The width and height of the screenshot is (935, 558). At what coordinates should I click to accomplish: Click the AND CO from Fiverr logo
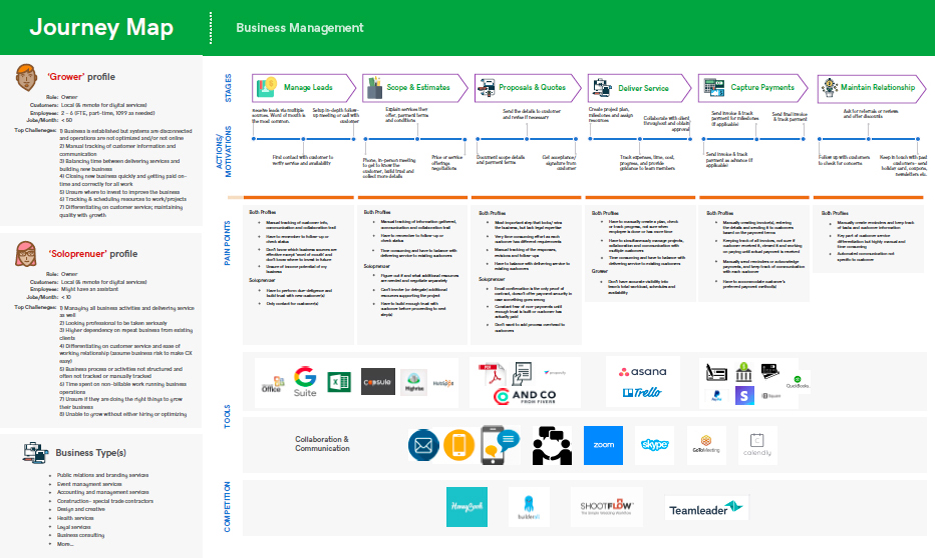tap(525, 396)
